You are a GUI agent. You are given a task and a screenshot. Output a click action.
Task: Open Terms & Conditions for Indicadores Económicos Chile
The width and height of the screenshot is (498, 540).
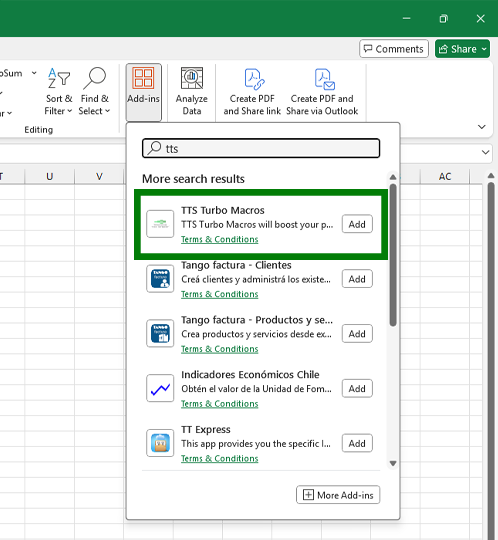click(220, 404)
